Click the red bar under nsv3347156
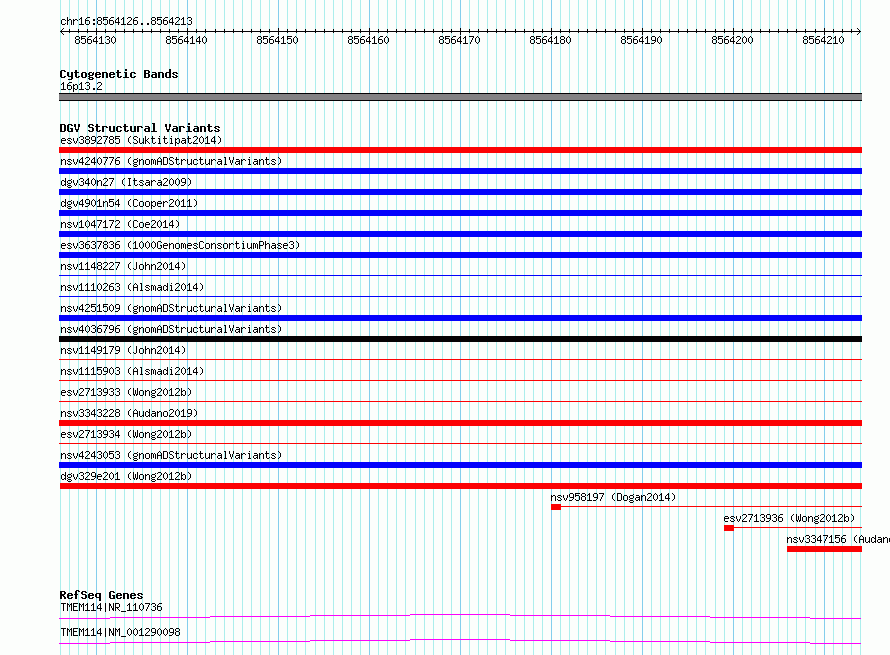This screenshot has height=655, width=890. click(x=824, y=549)
